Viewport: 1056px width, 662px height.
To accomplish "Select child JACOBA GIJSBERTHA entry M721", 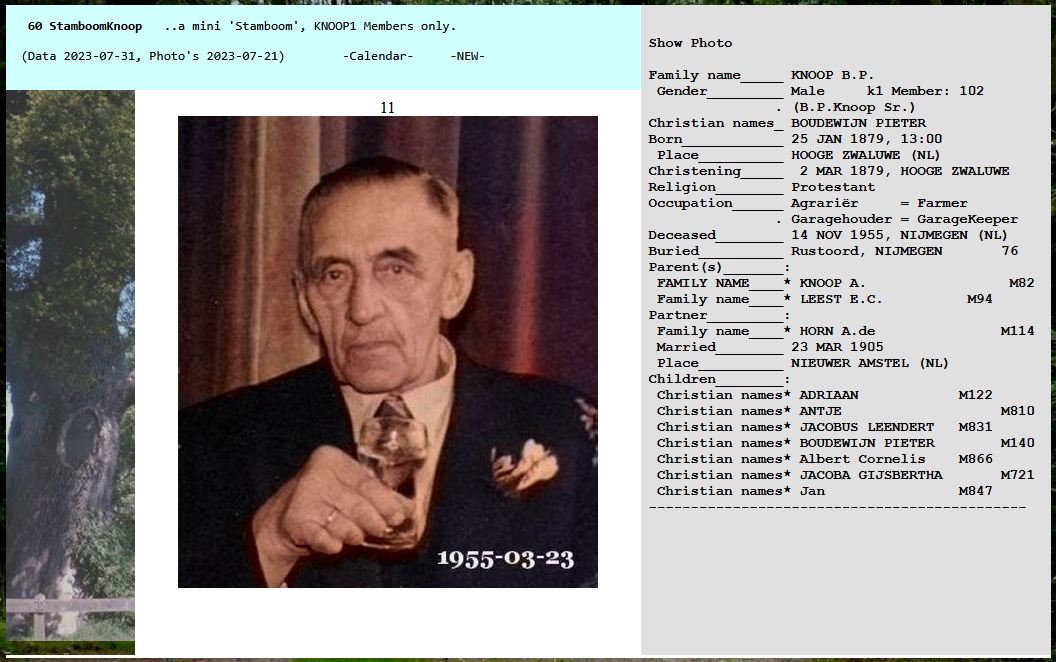I will tap(870, 475).
